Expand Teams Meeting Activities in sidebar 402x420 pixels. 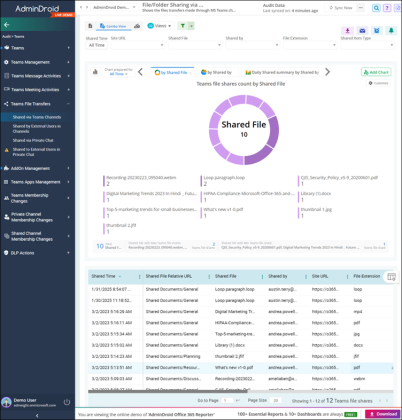[37, 90]
